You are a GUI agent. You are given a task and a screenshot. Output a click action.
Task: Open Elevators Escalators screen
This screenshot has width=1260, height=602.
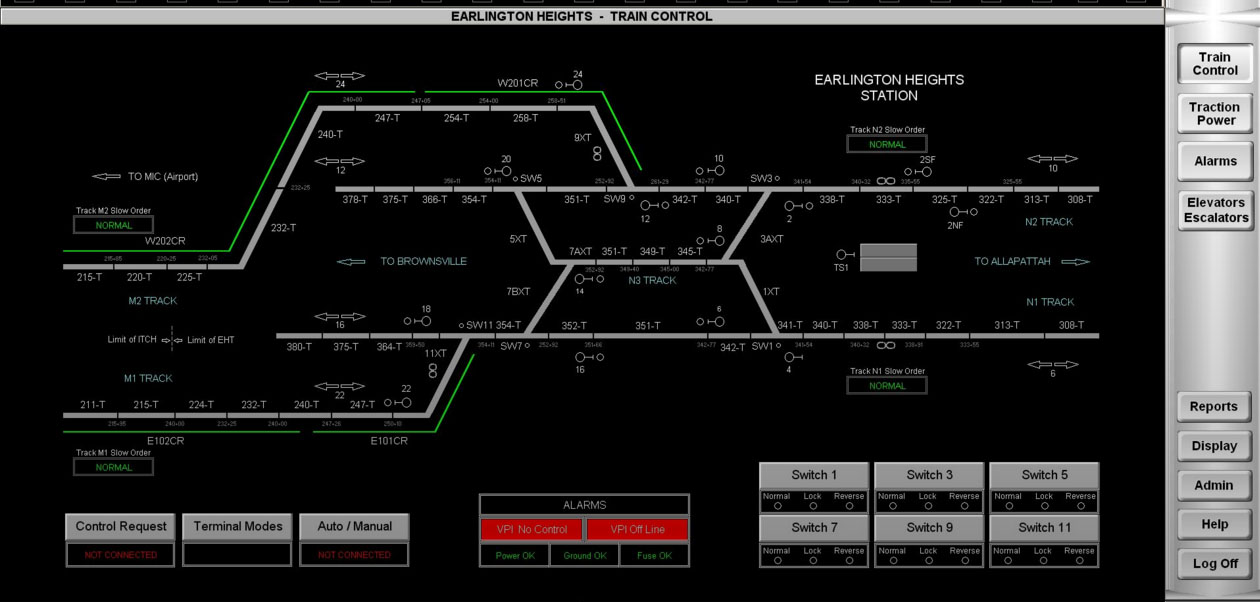pos(1214,210)
